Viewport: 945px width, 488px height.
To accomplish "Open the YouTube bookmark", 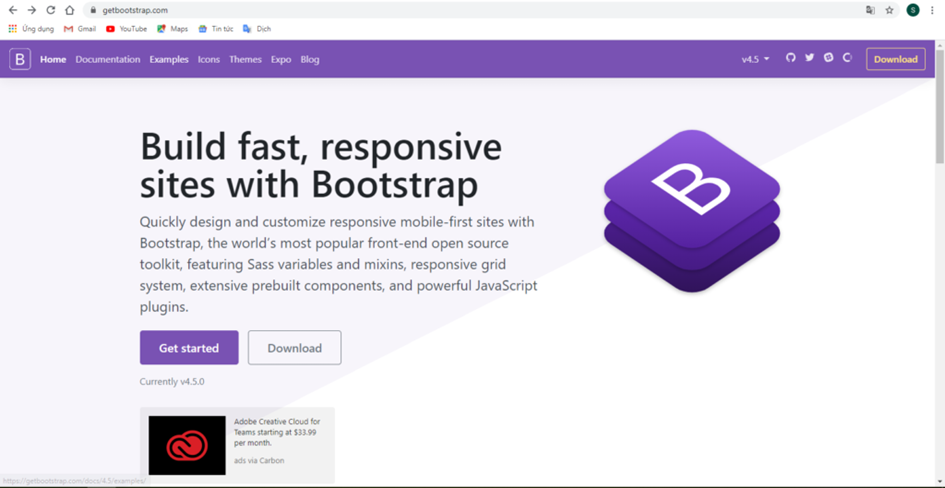I will tap(127, 28).
